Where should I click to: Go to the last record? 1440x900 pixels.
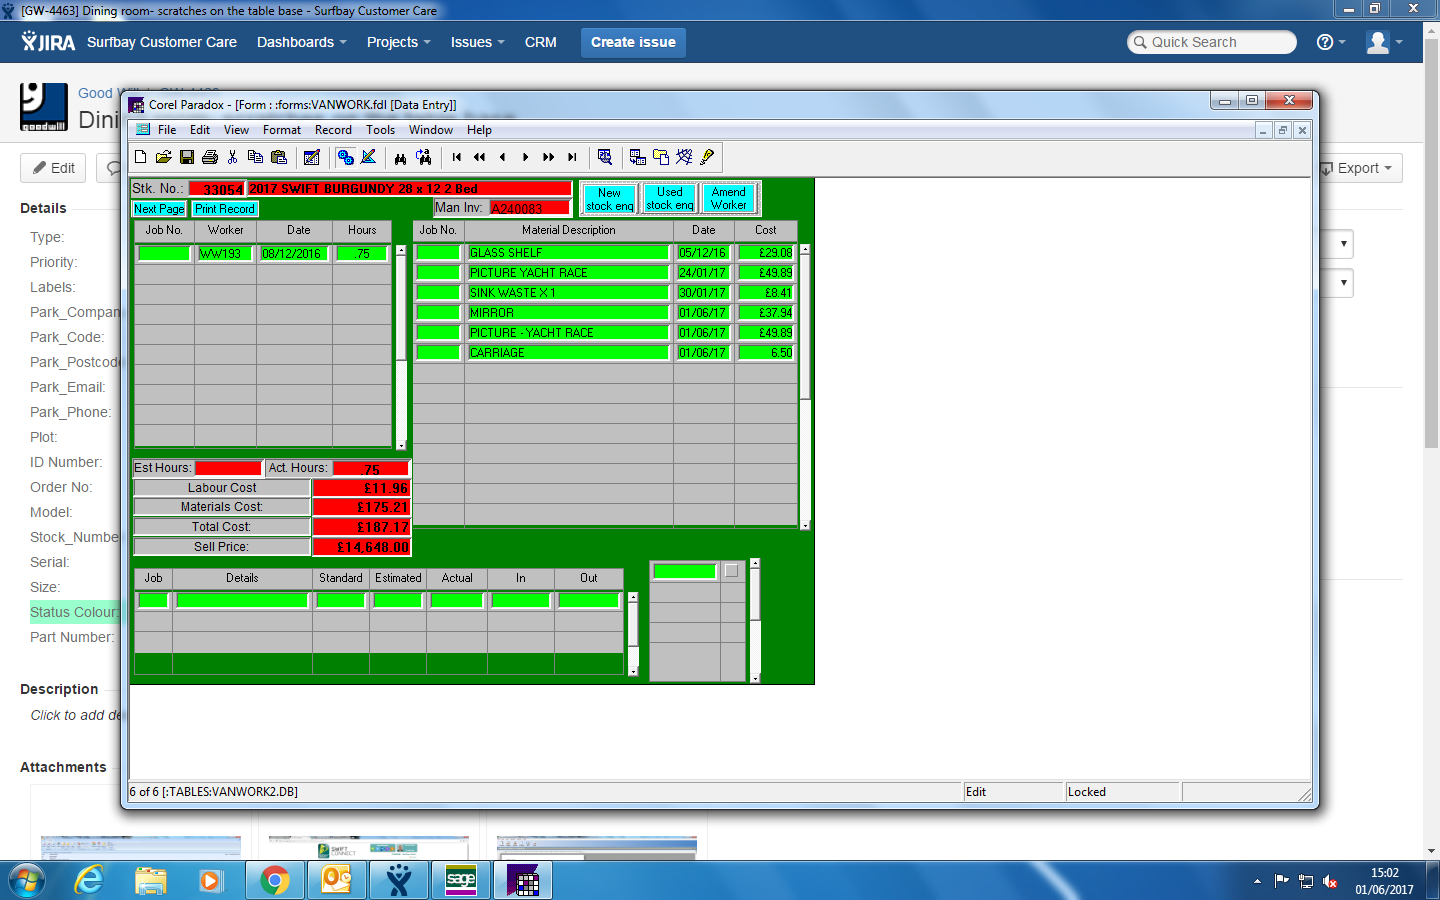click(x=572, y=157)
